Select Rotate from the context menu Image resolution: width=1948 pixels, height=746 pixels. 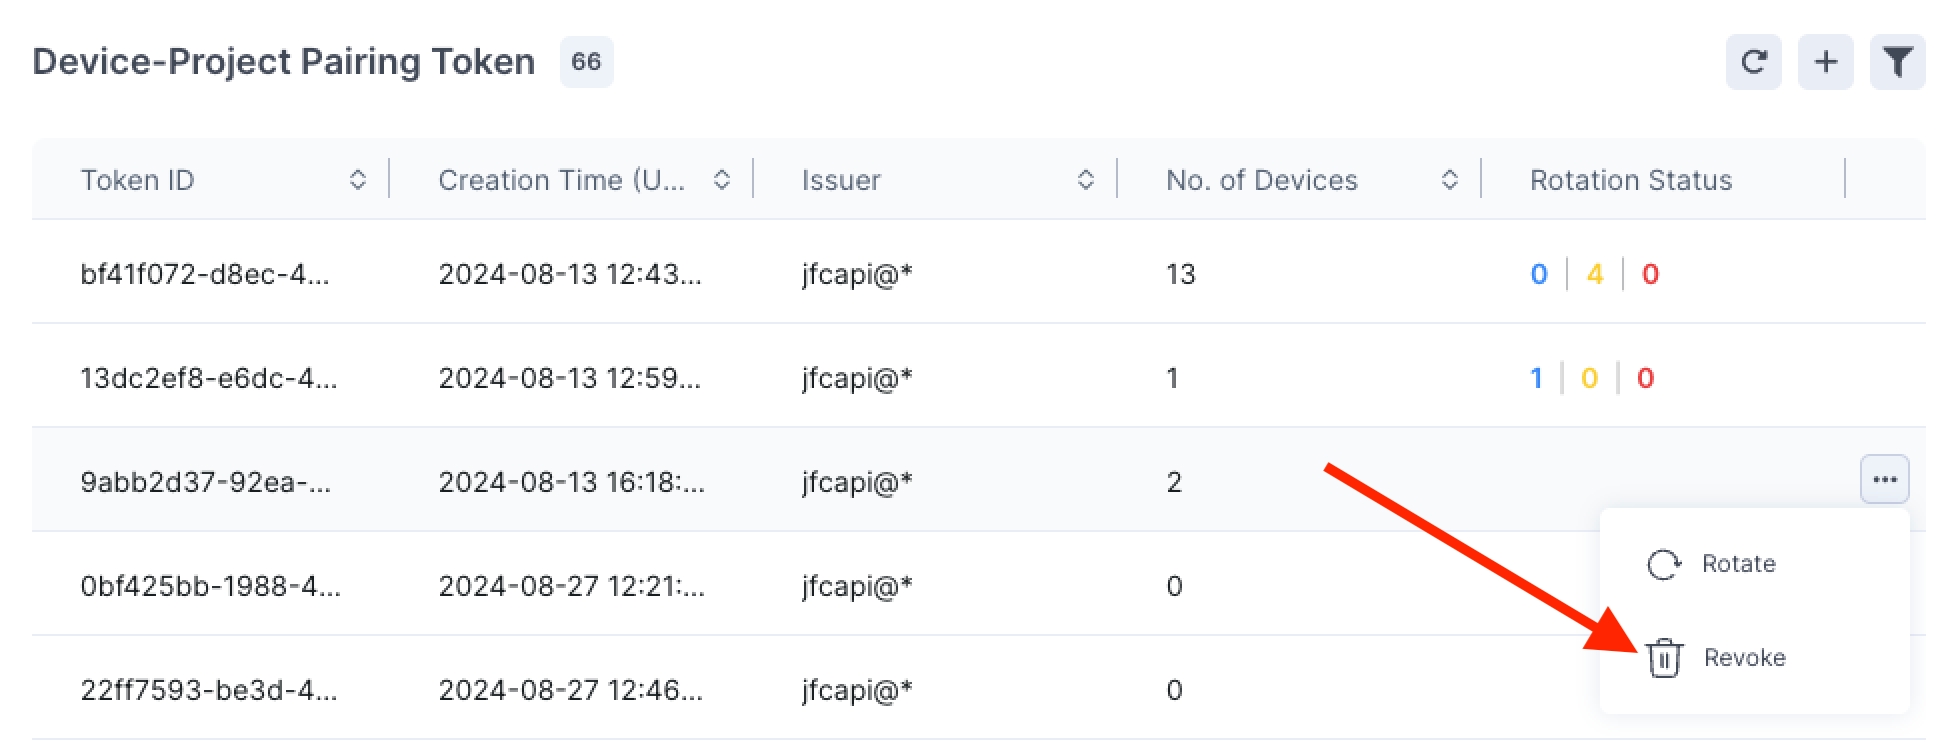1738,564
